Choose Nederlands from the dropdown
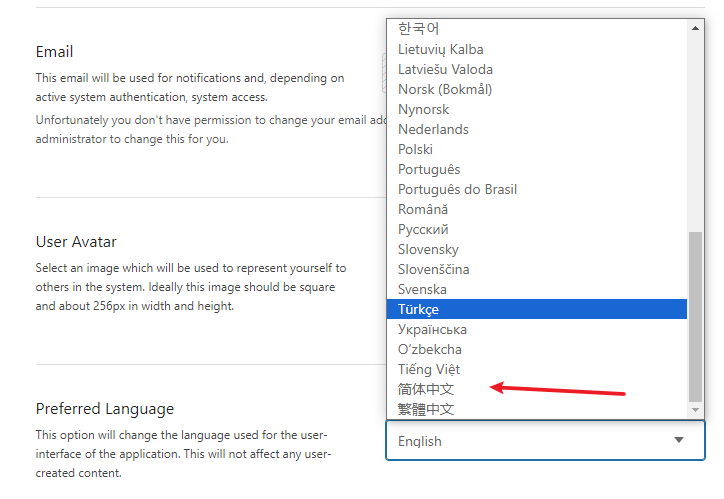724x499 pixels. tap(433, 129)
